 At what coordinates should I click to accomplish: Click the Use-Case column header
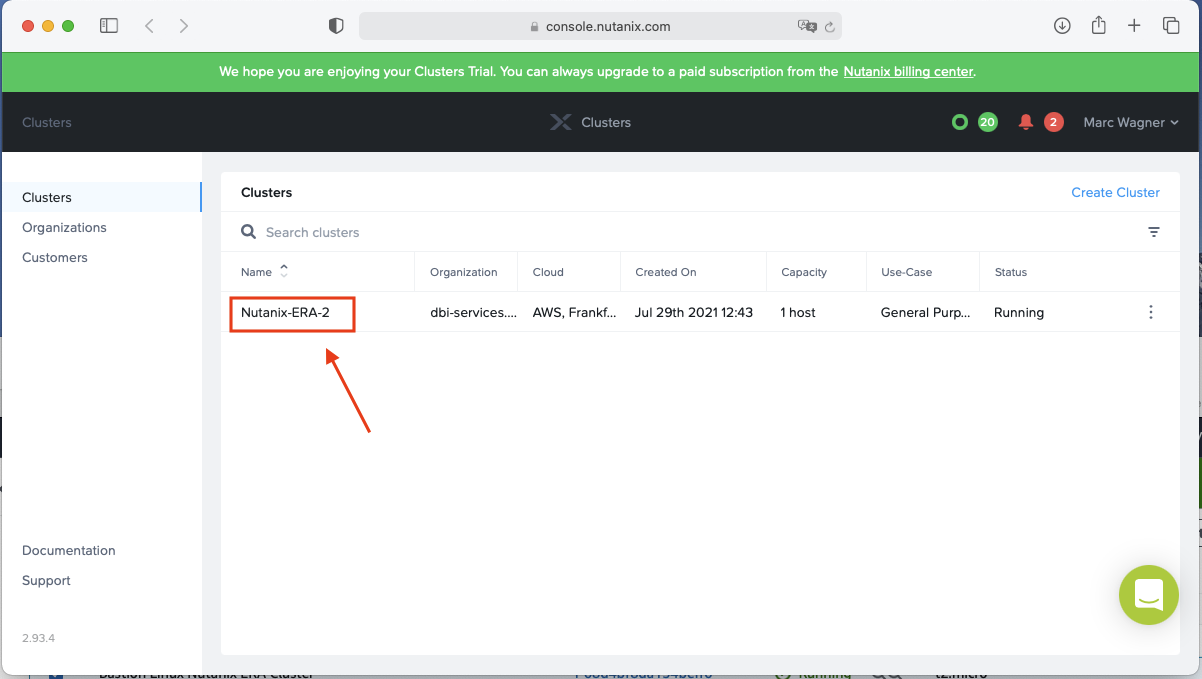tap(907, 272)
